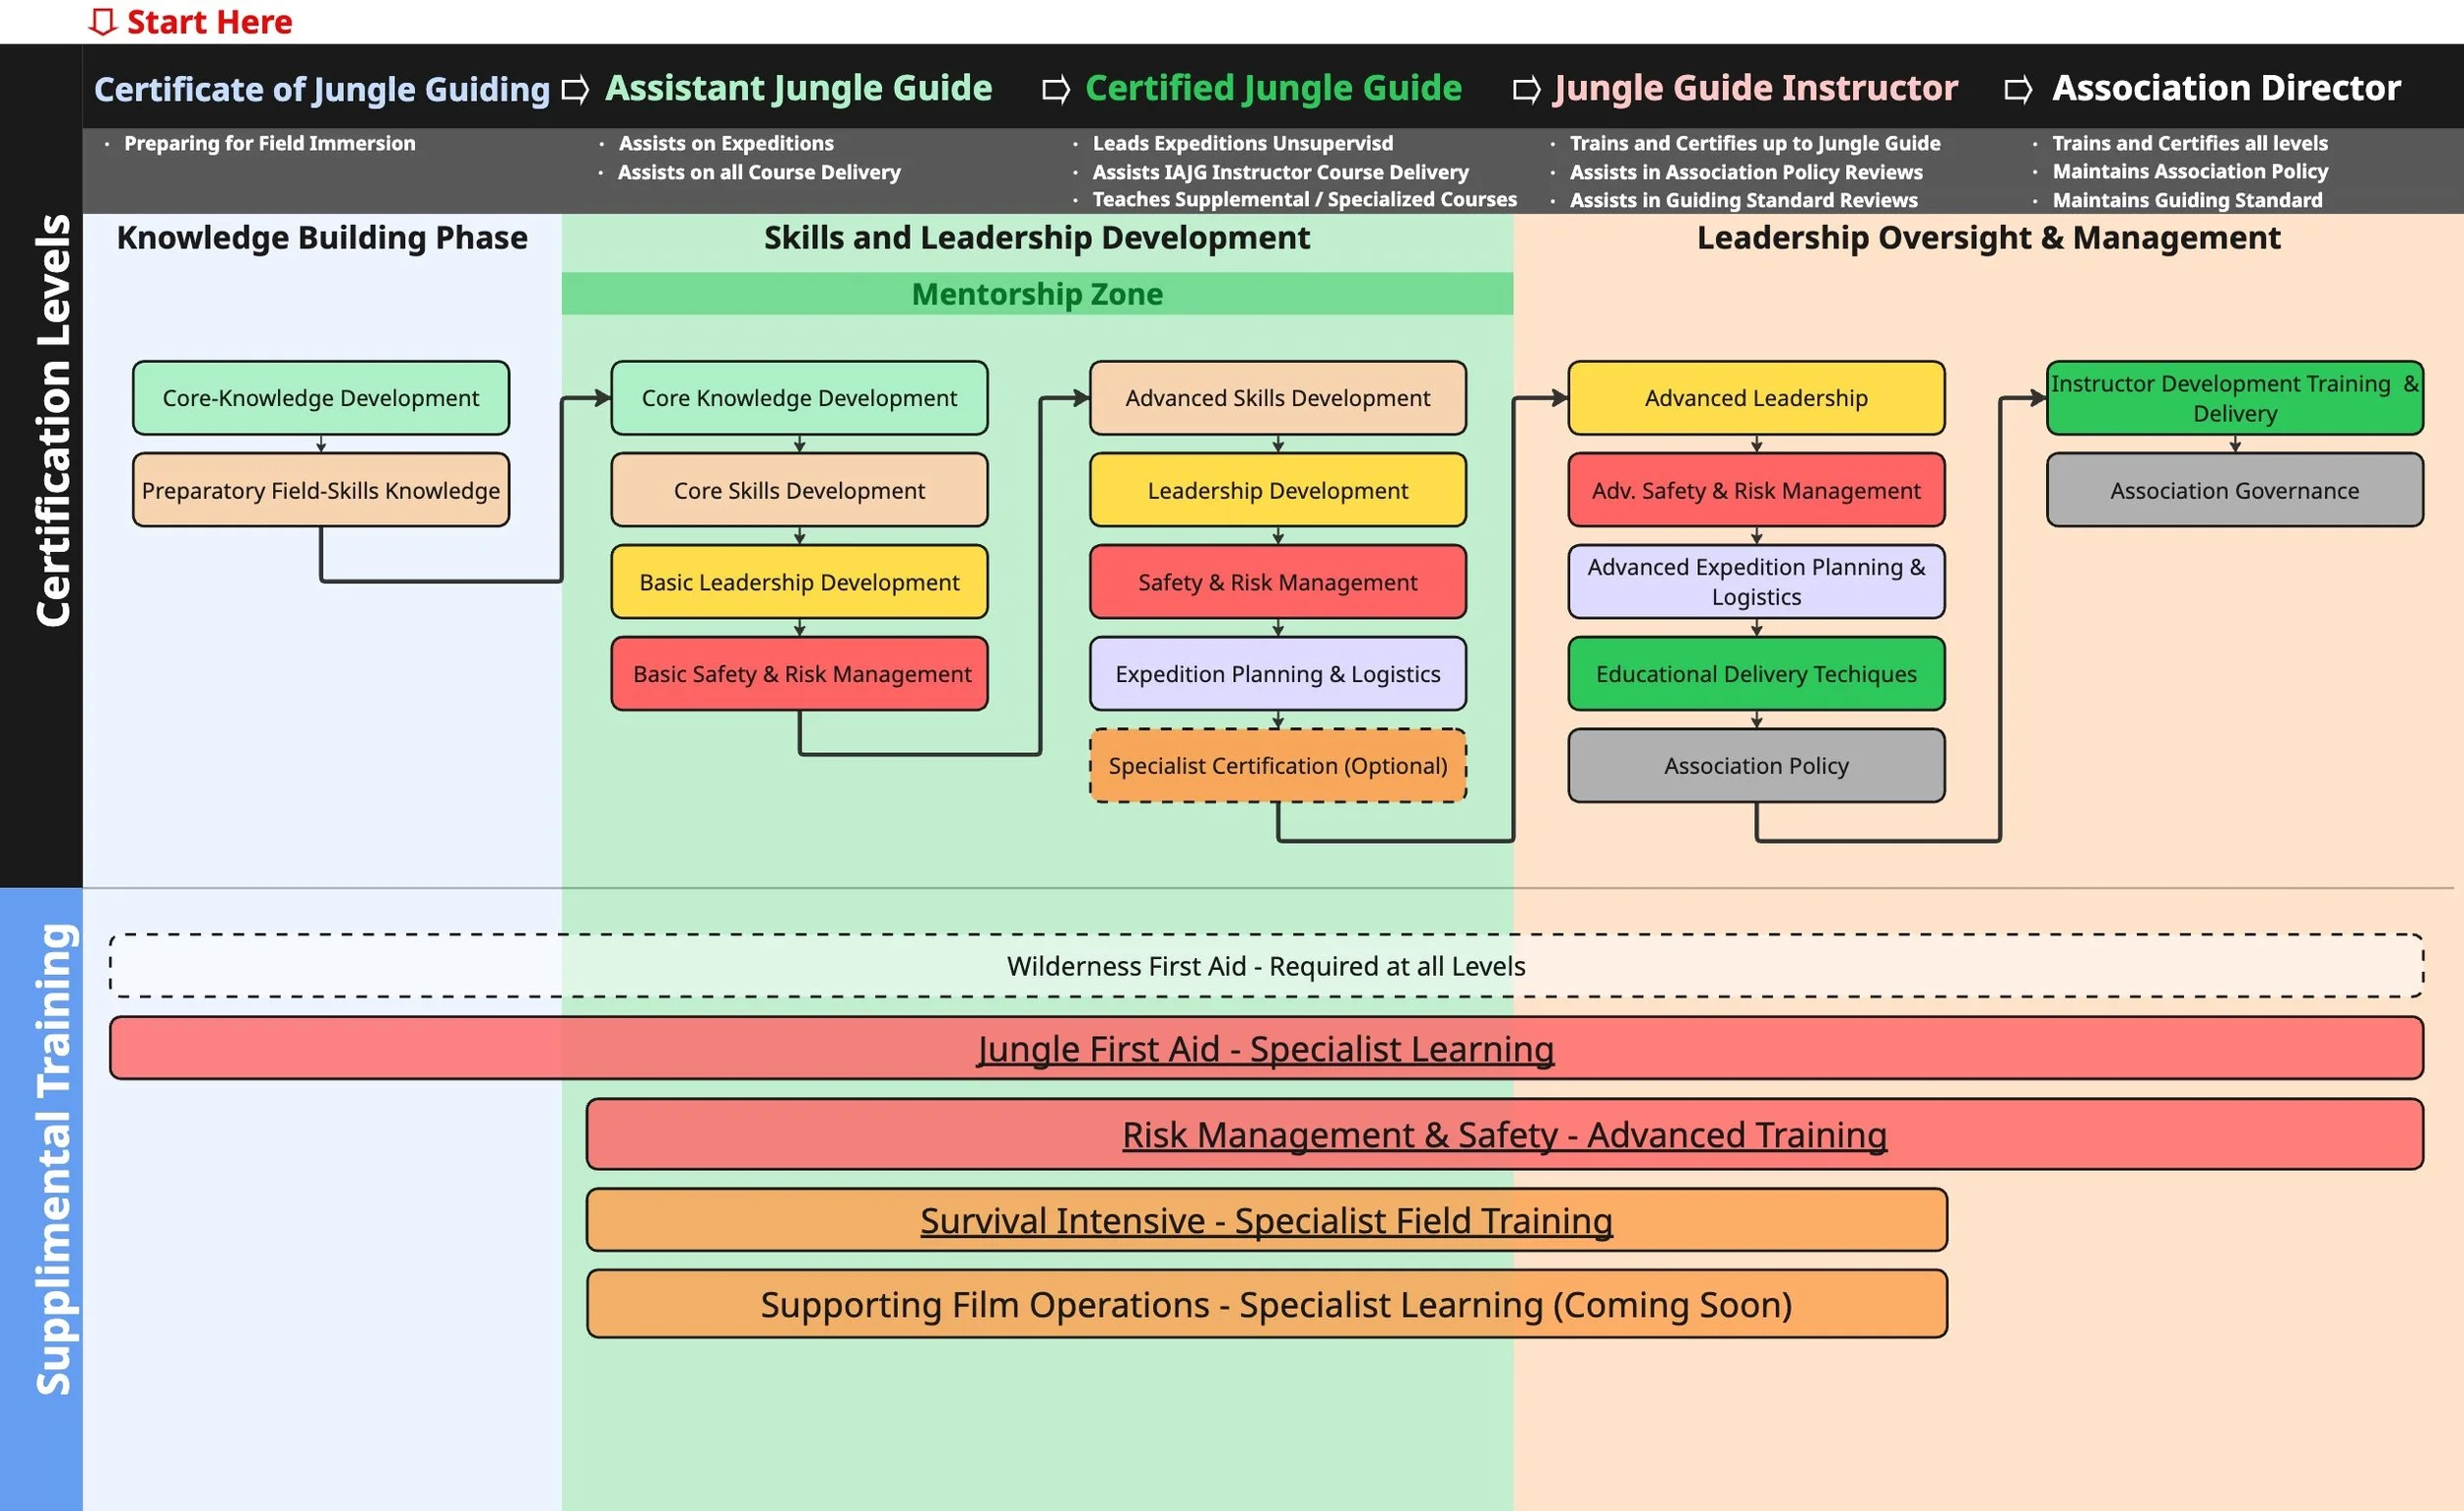Click the Basic Safety & Risk Management box
Viewport: 2464px width, 1511px height.
coord(799,674)
